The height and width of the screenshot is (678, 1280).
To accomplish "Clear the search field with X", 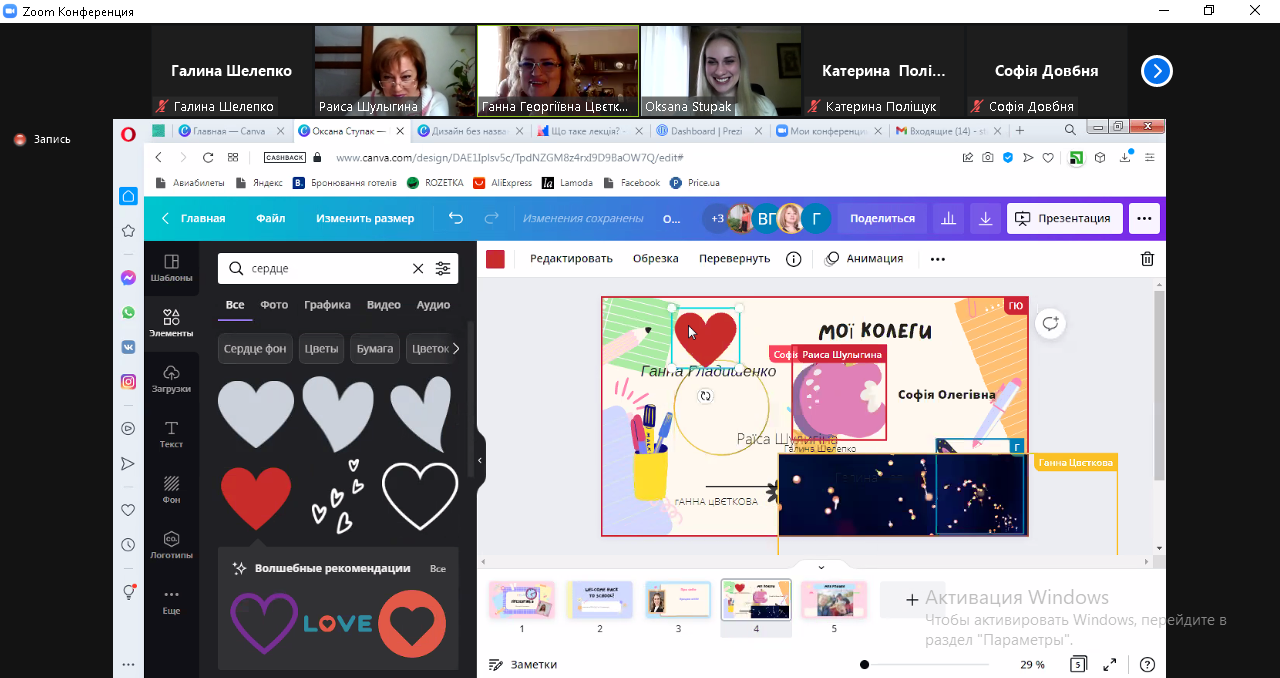I will click(418, 269).
